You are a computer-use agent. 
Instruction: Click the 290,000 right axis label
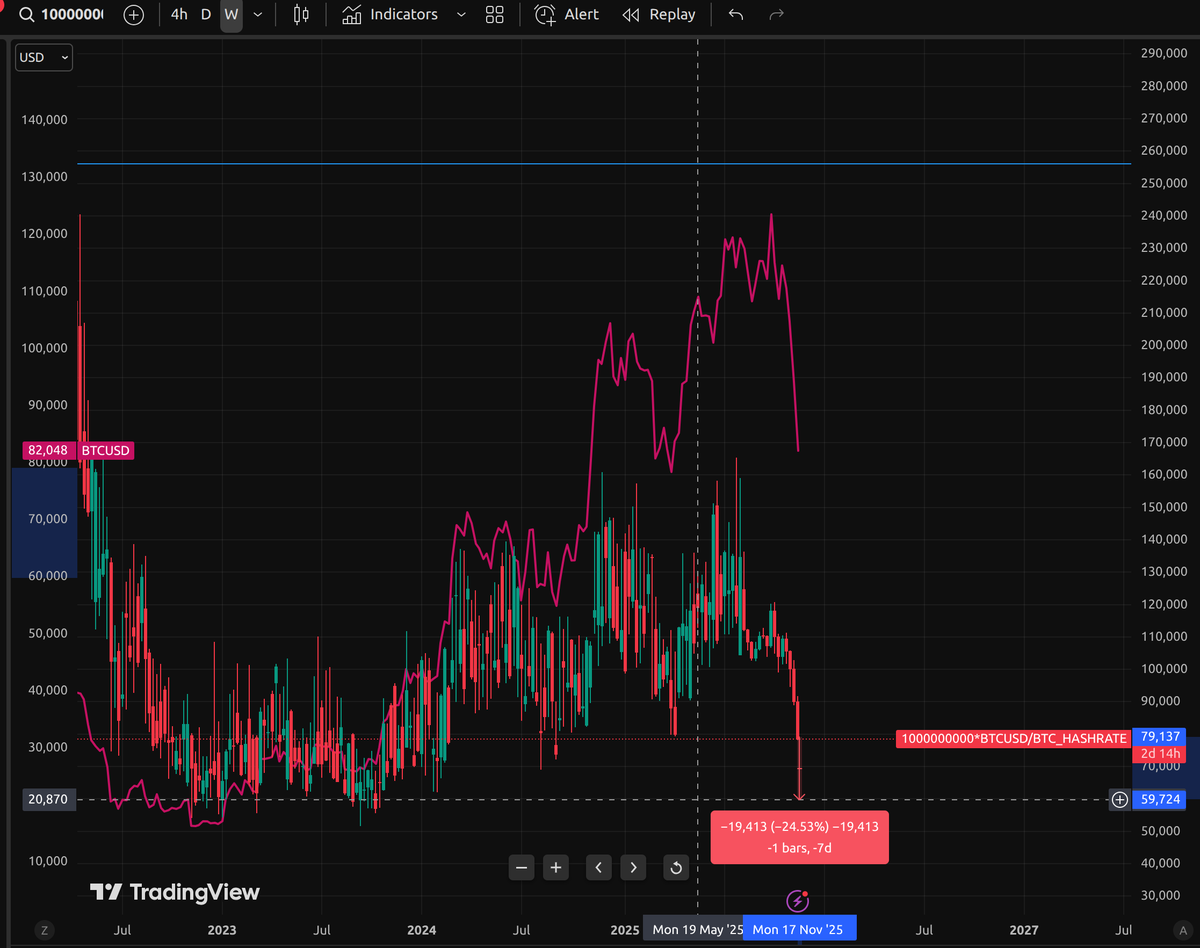pyautogui.click(x=1164, y=53)
